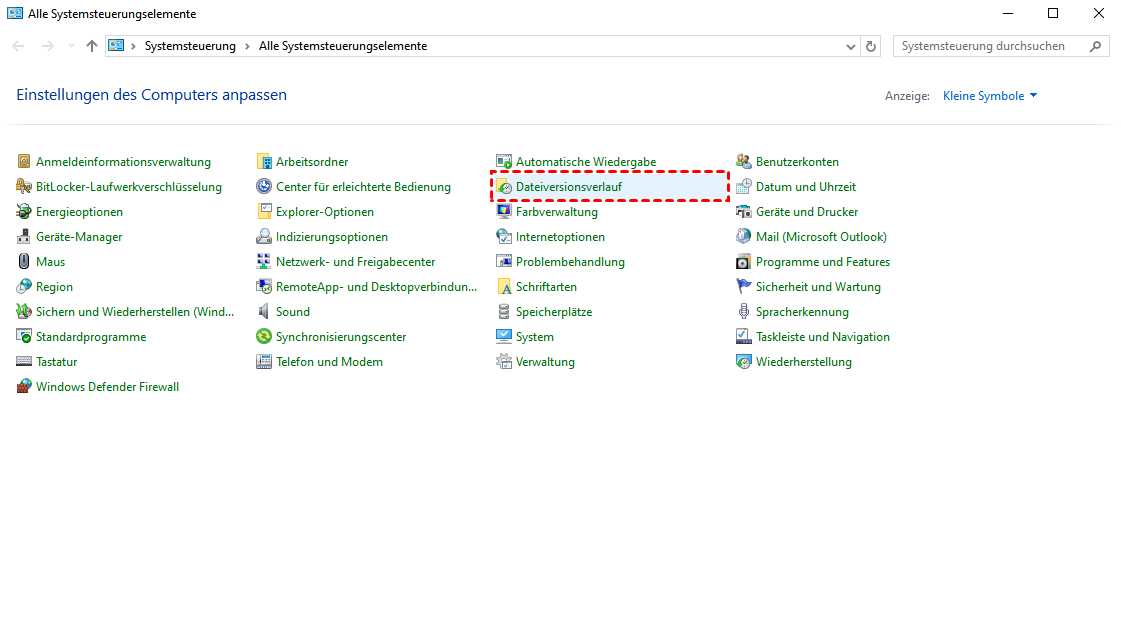
Task: Select the Alle Systemsteuerungselemente breadcrumb segment
Action: [342, 46]
